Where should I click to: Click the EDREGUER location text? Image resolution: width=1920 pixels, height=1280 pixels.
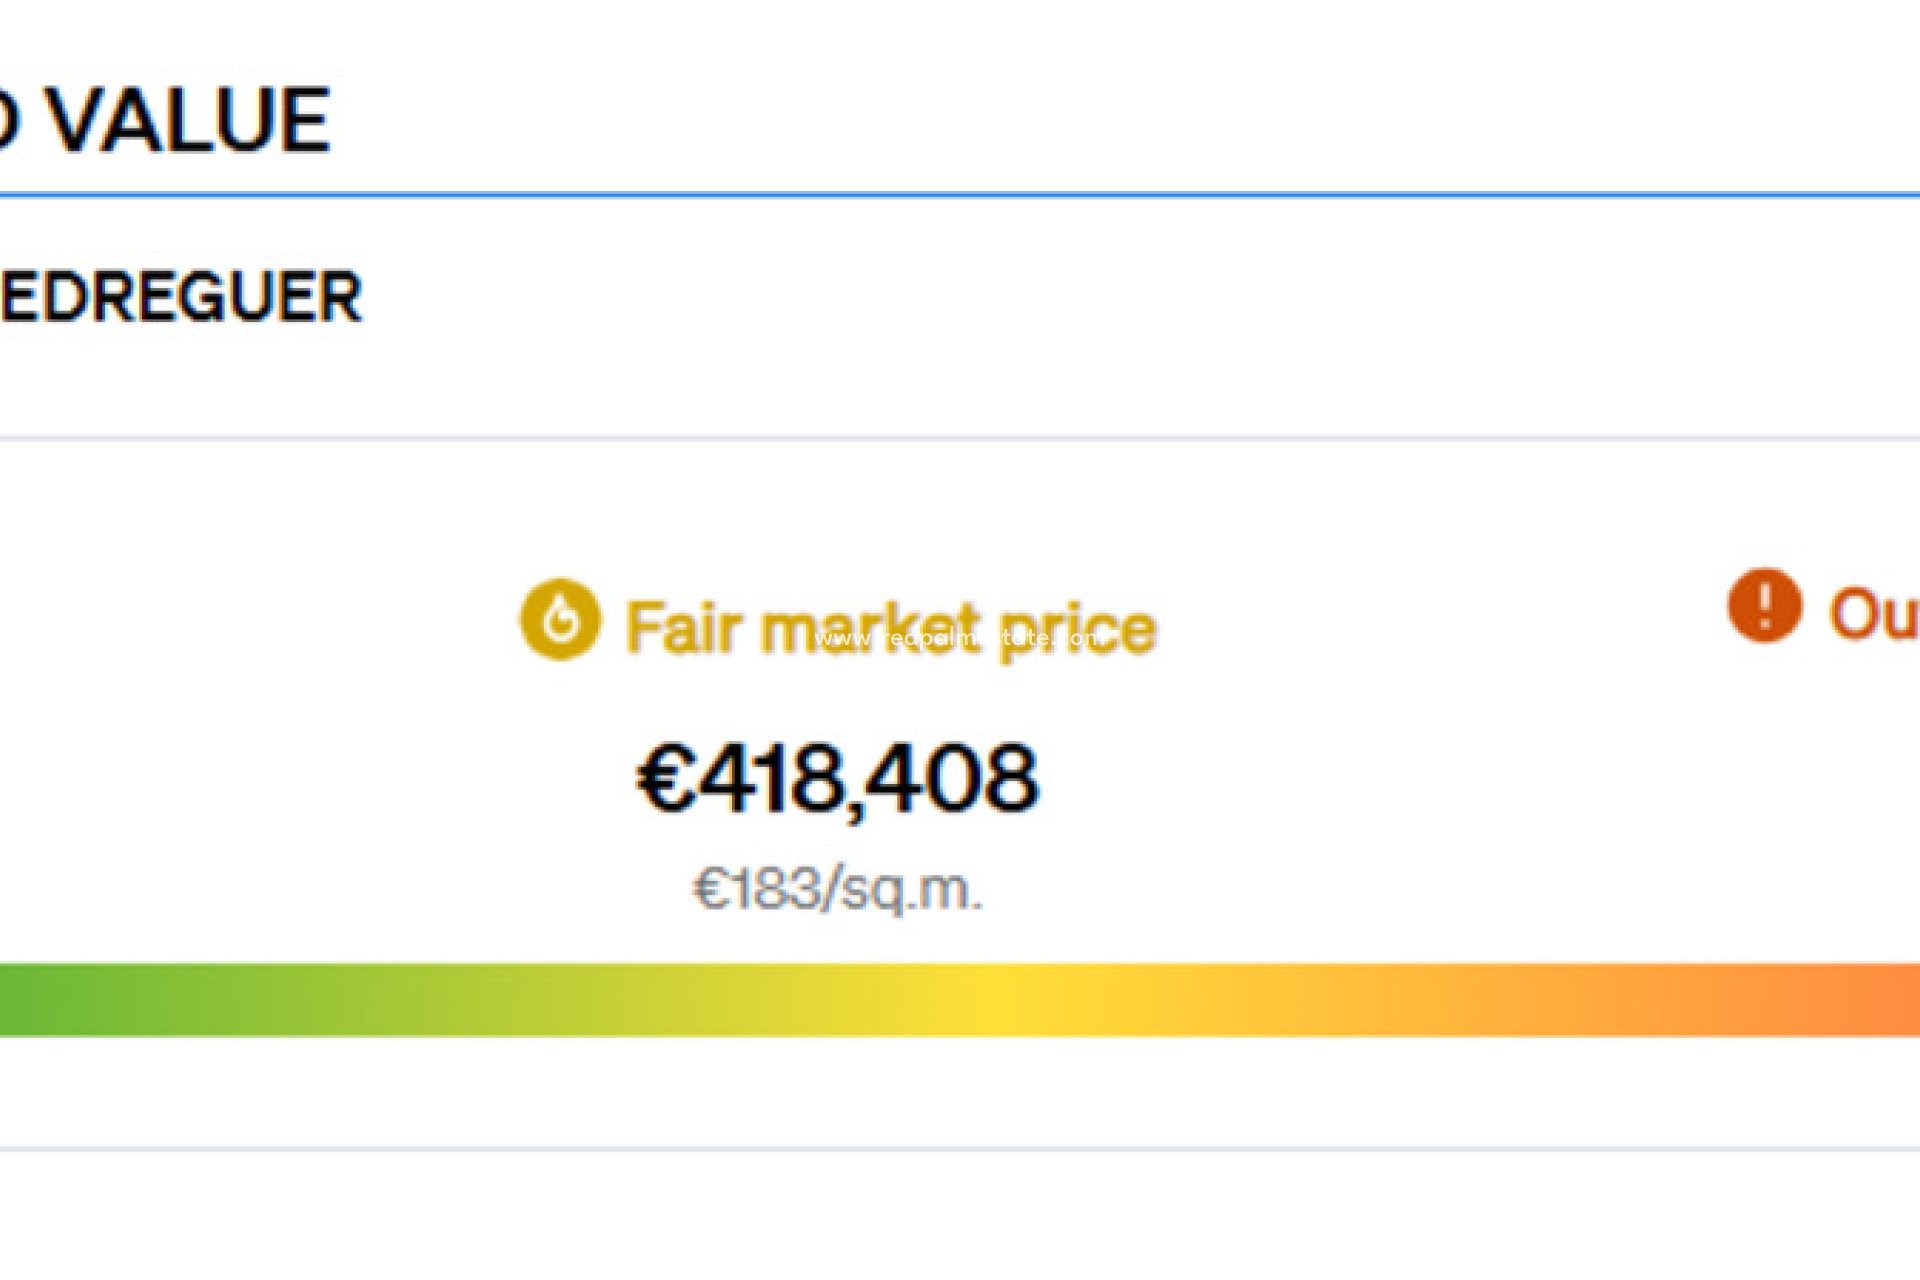click(x=180, y=297)
